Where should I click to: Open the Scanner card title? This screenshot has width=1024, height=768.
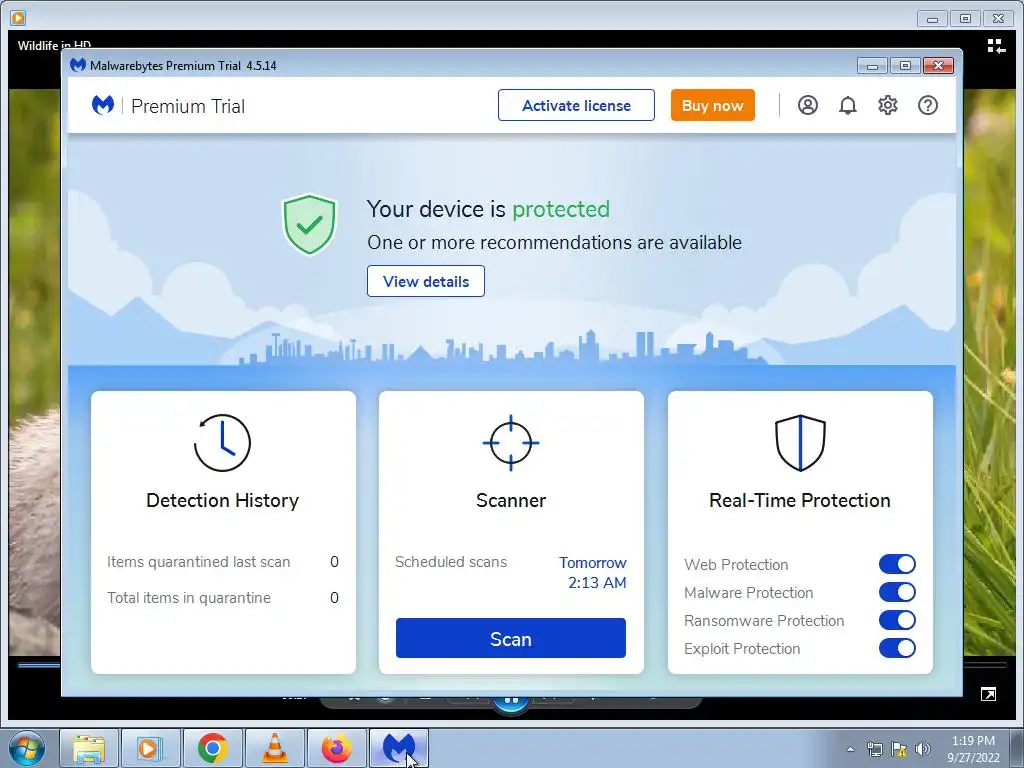pyautogui.click(x=511, y=500)
